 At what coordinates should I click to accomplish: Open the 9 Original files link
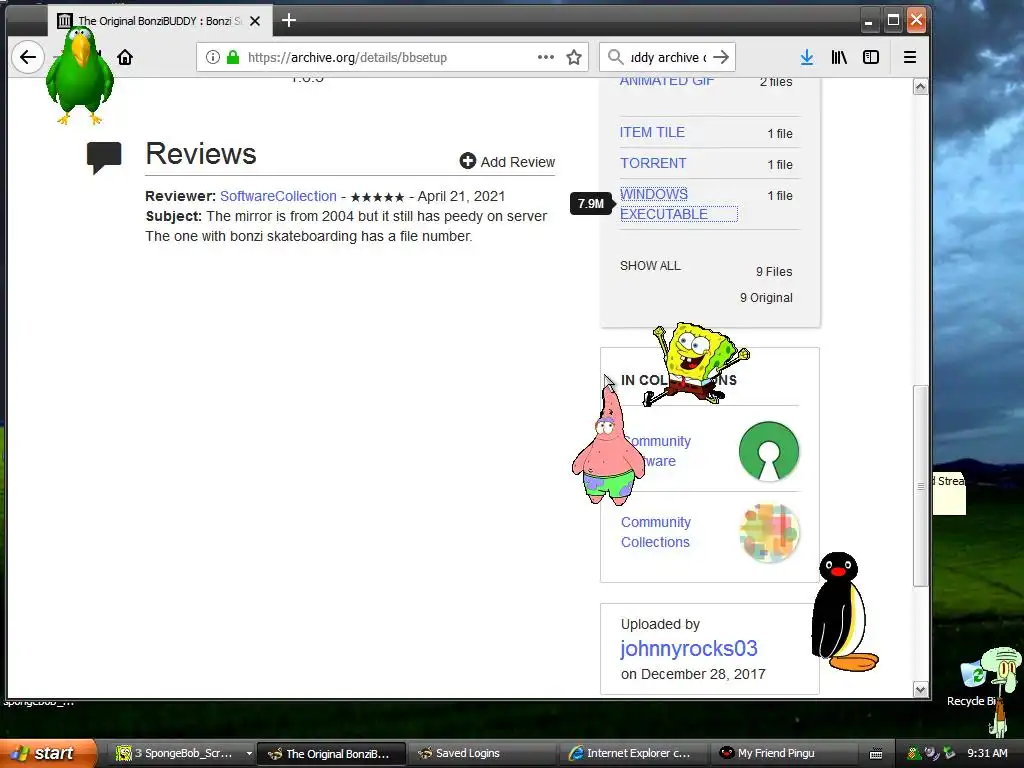pos(766,298)
